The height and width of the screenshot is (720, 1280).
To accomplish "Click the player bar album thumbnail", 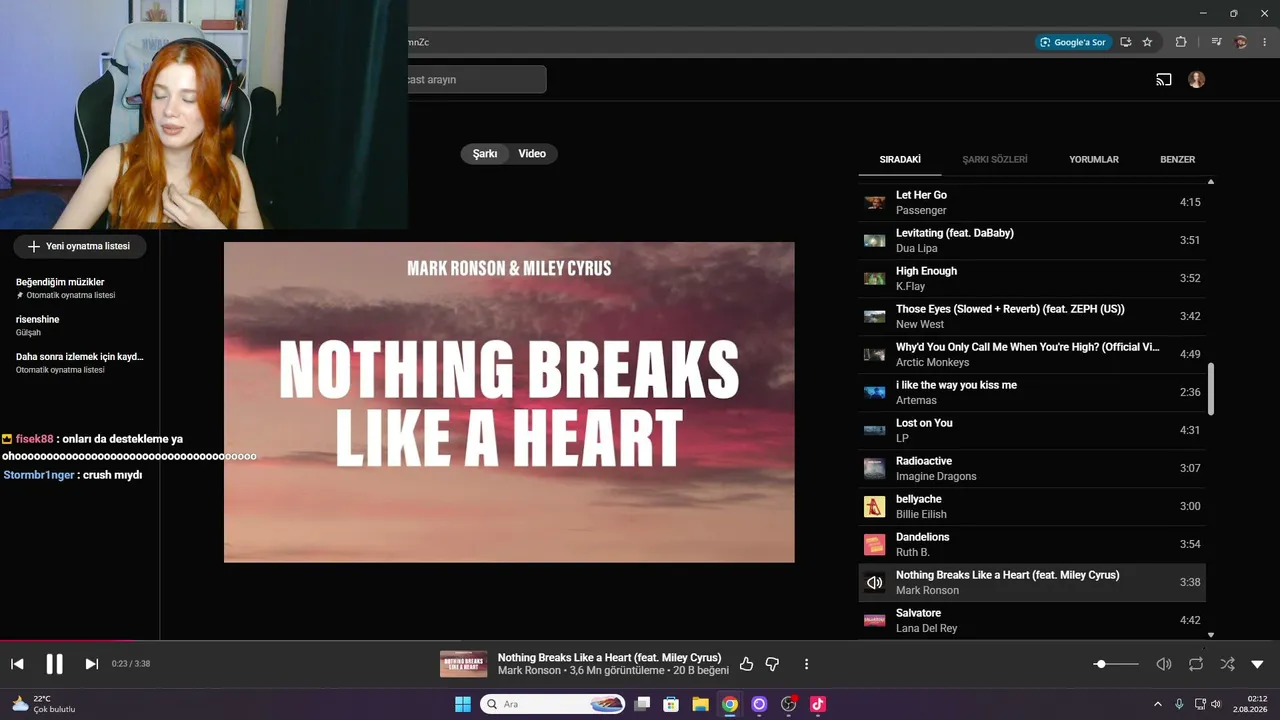I will 464,664.
